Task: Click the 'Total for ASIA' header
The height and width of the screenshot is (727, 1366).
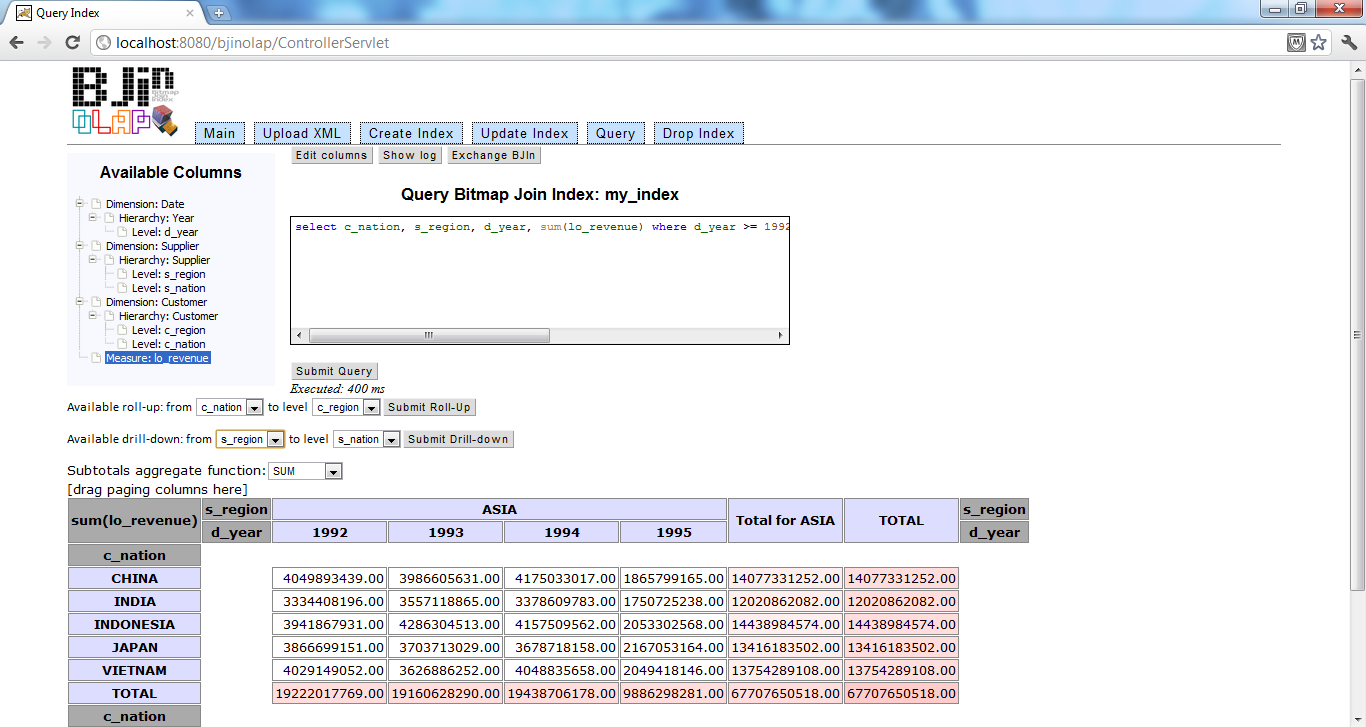Action: tap(785, 520)
